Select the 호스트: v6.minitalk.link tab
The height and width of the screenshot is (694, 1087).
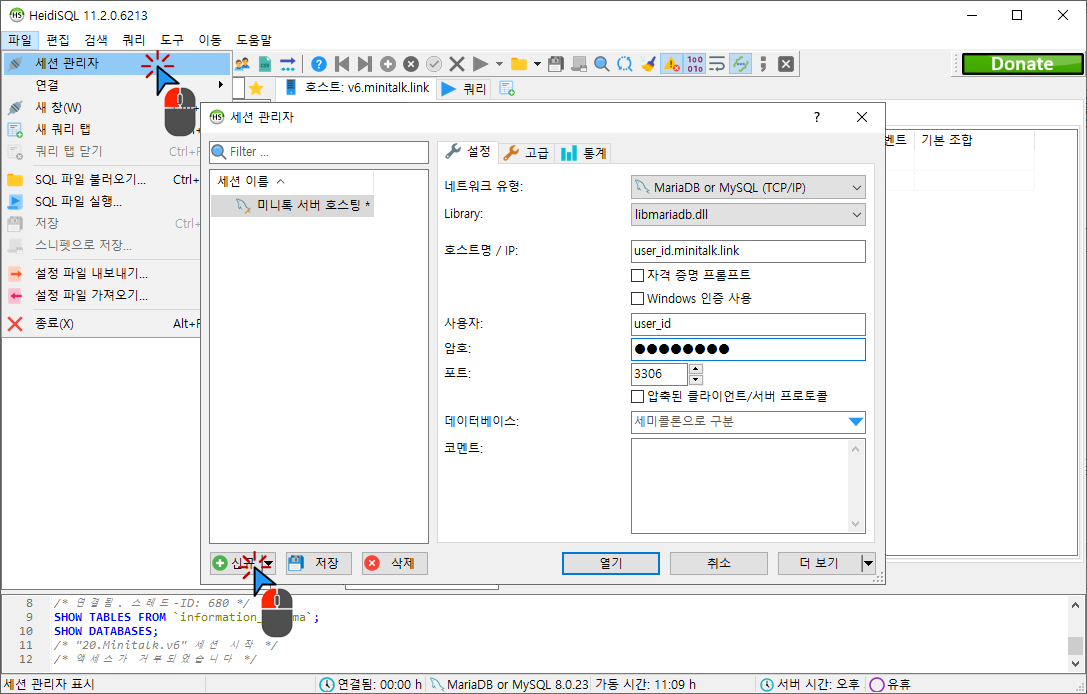coord(356,89)
